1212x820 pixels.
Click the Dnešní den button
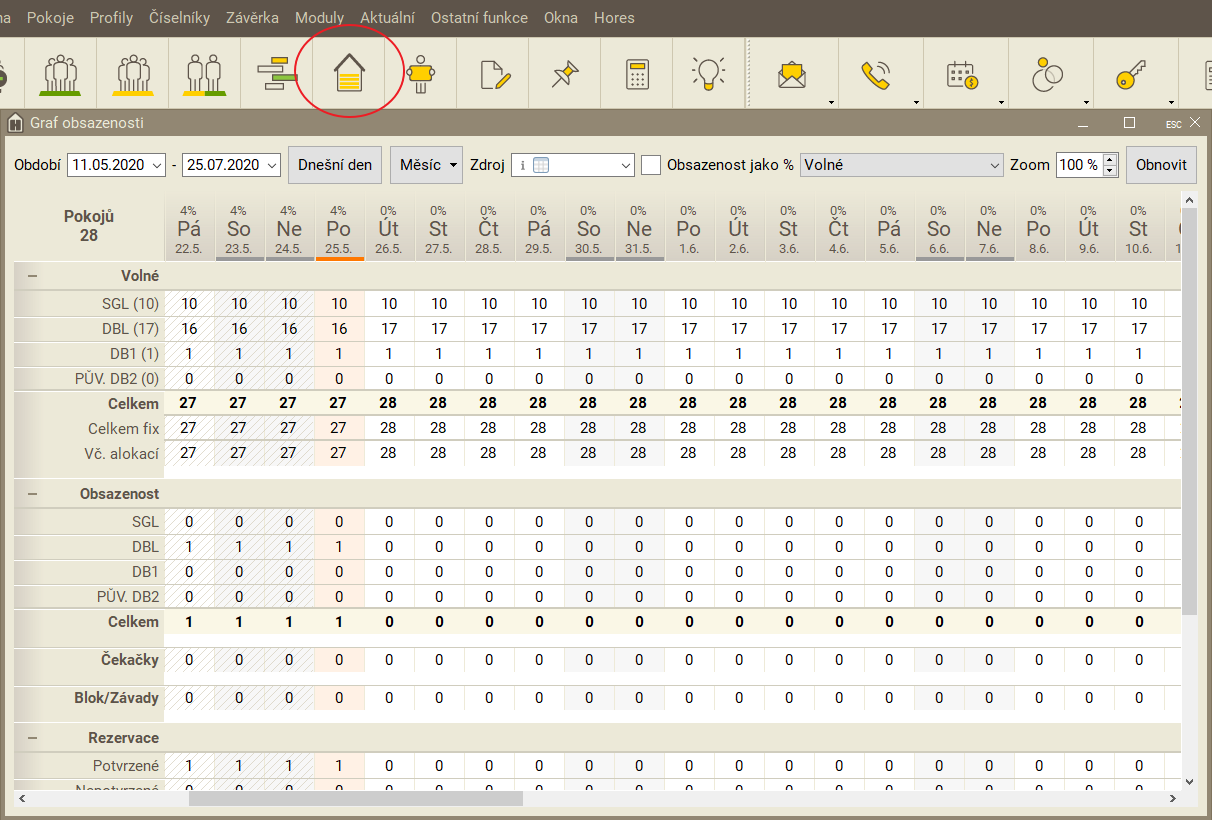click(x=335, y=165)
